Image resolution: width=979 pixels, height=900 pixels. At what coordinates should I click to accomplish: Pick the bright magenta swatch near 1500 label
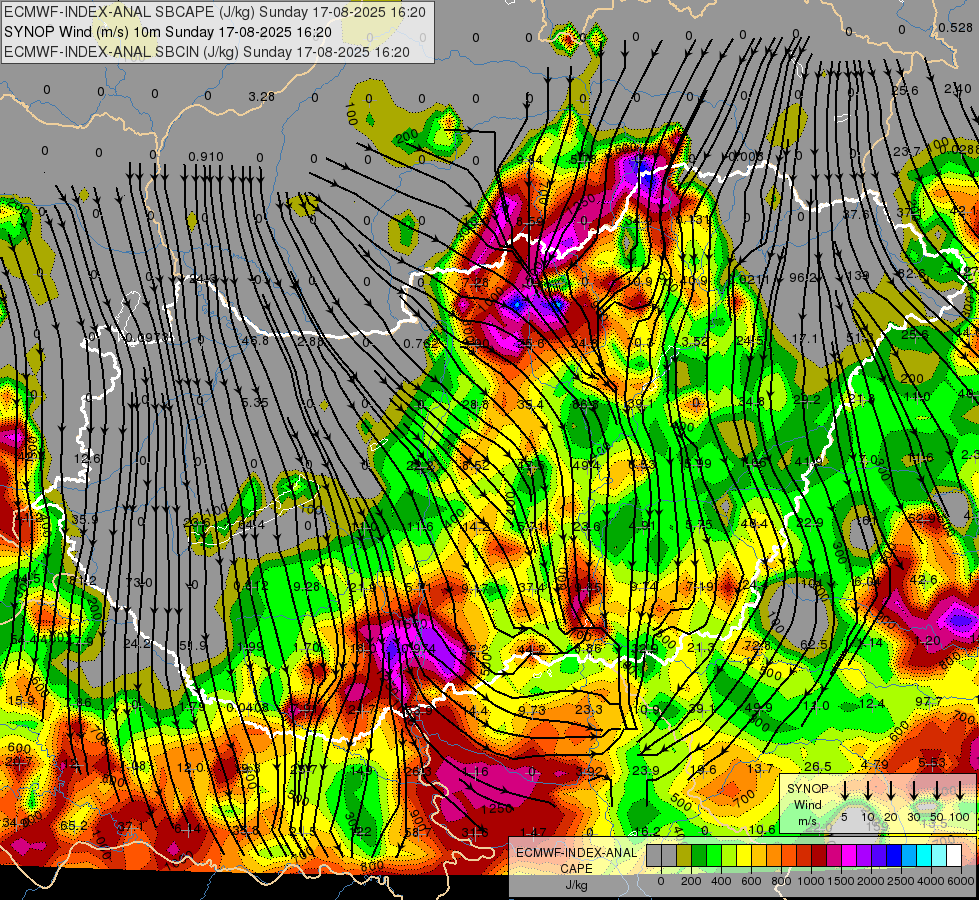tap(850, 856)
